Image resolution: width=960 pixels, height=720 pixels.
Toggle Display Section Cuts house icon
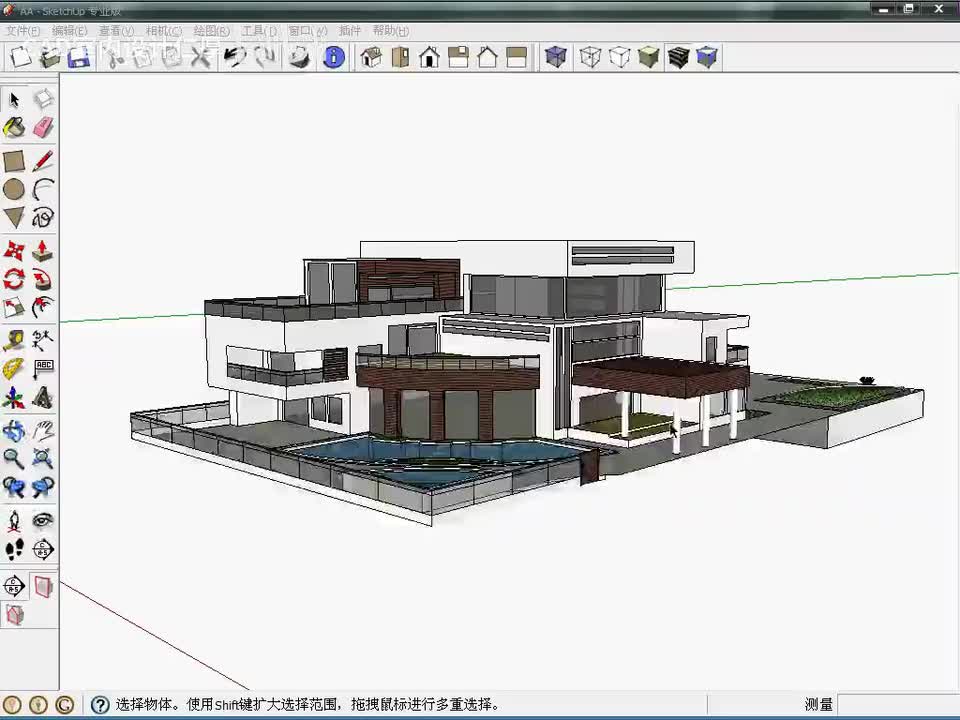tap(14, 615)
